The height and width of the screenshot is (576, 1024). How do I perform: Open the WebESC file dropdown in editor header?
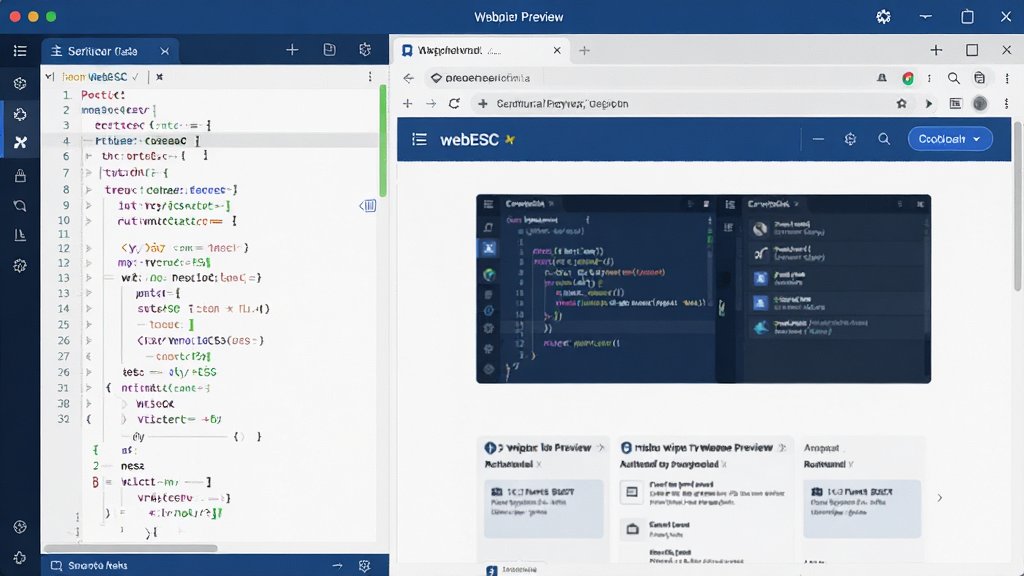click(100, 76)
